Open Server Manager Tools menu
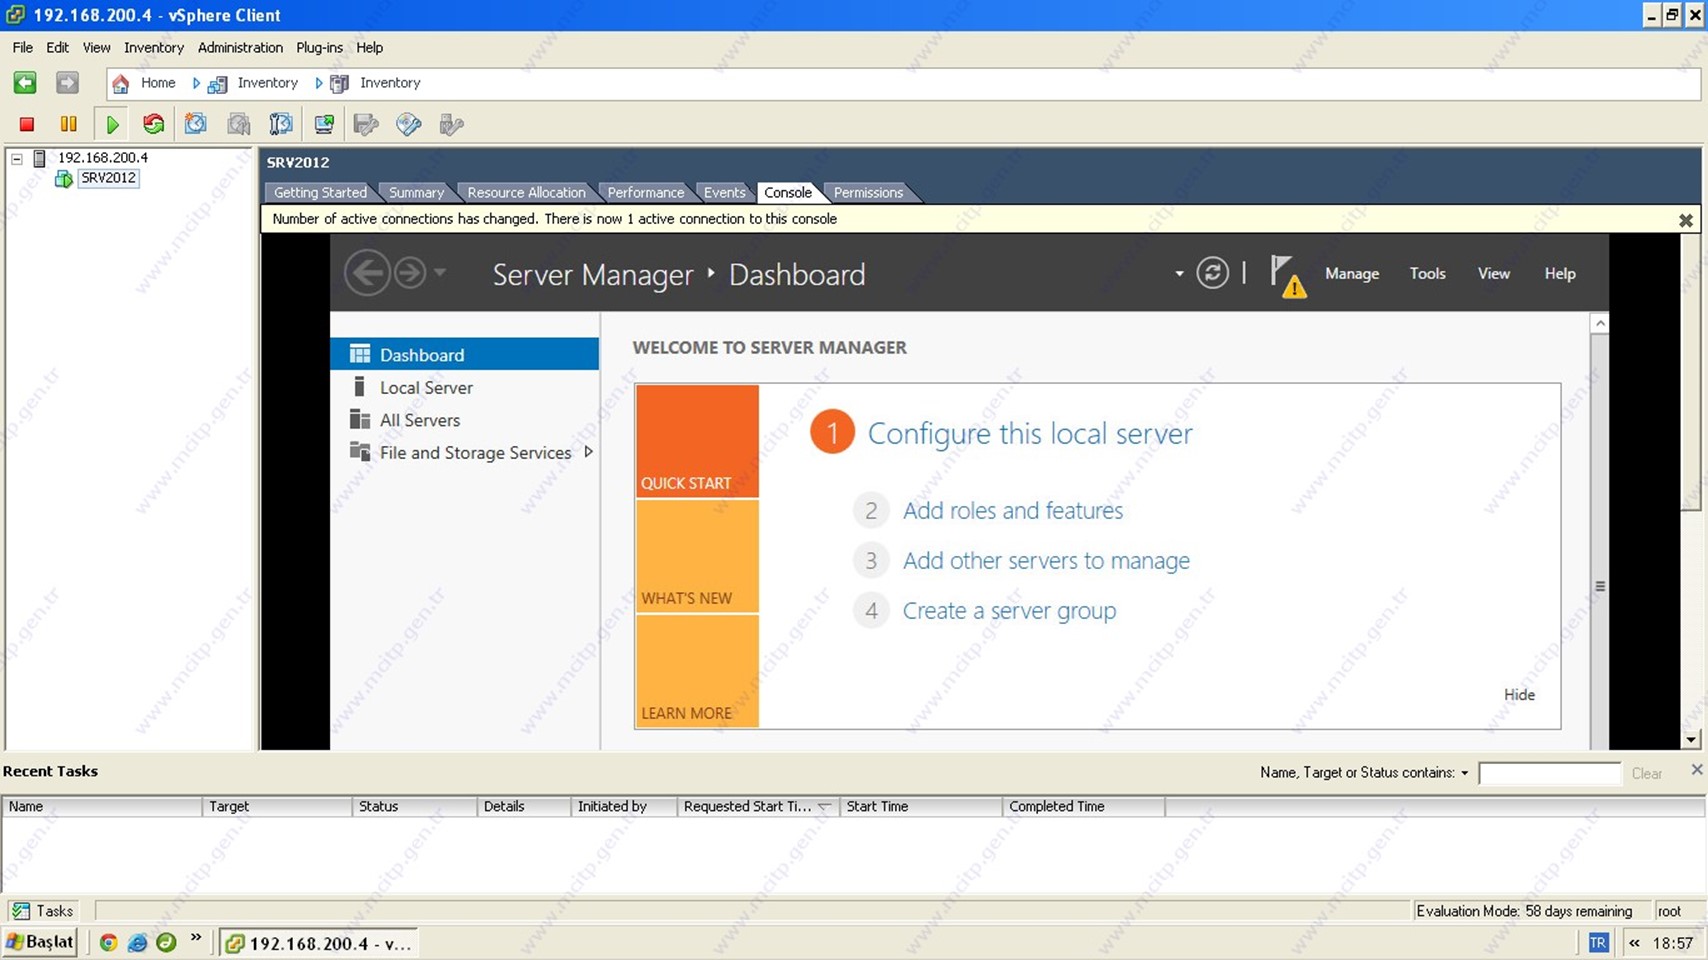This screenshot has height=960, width=1708. 1427,273
